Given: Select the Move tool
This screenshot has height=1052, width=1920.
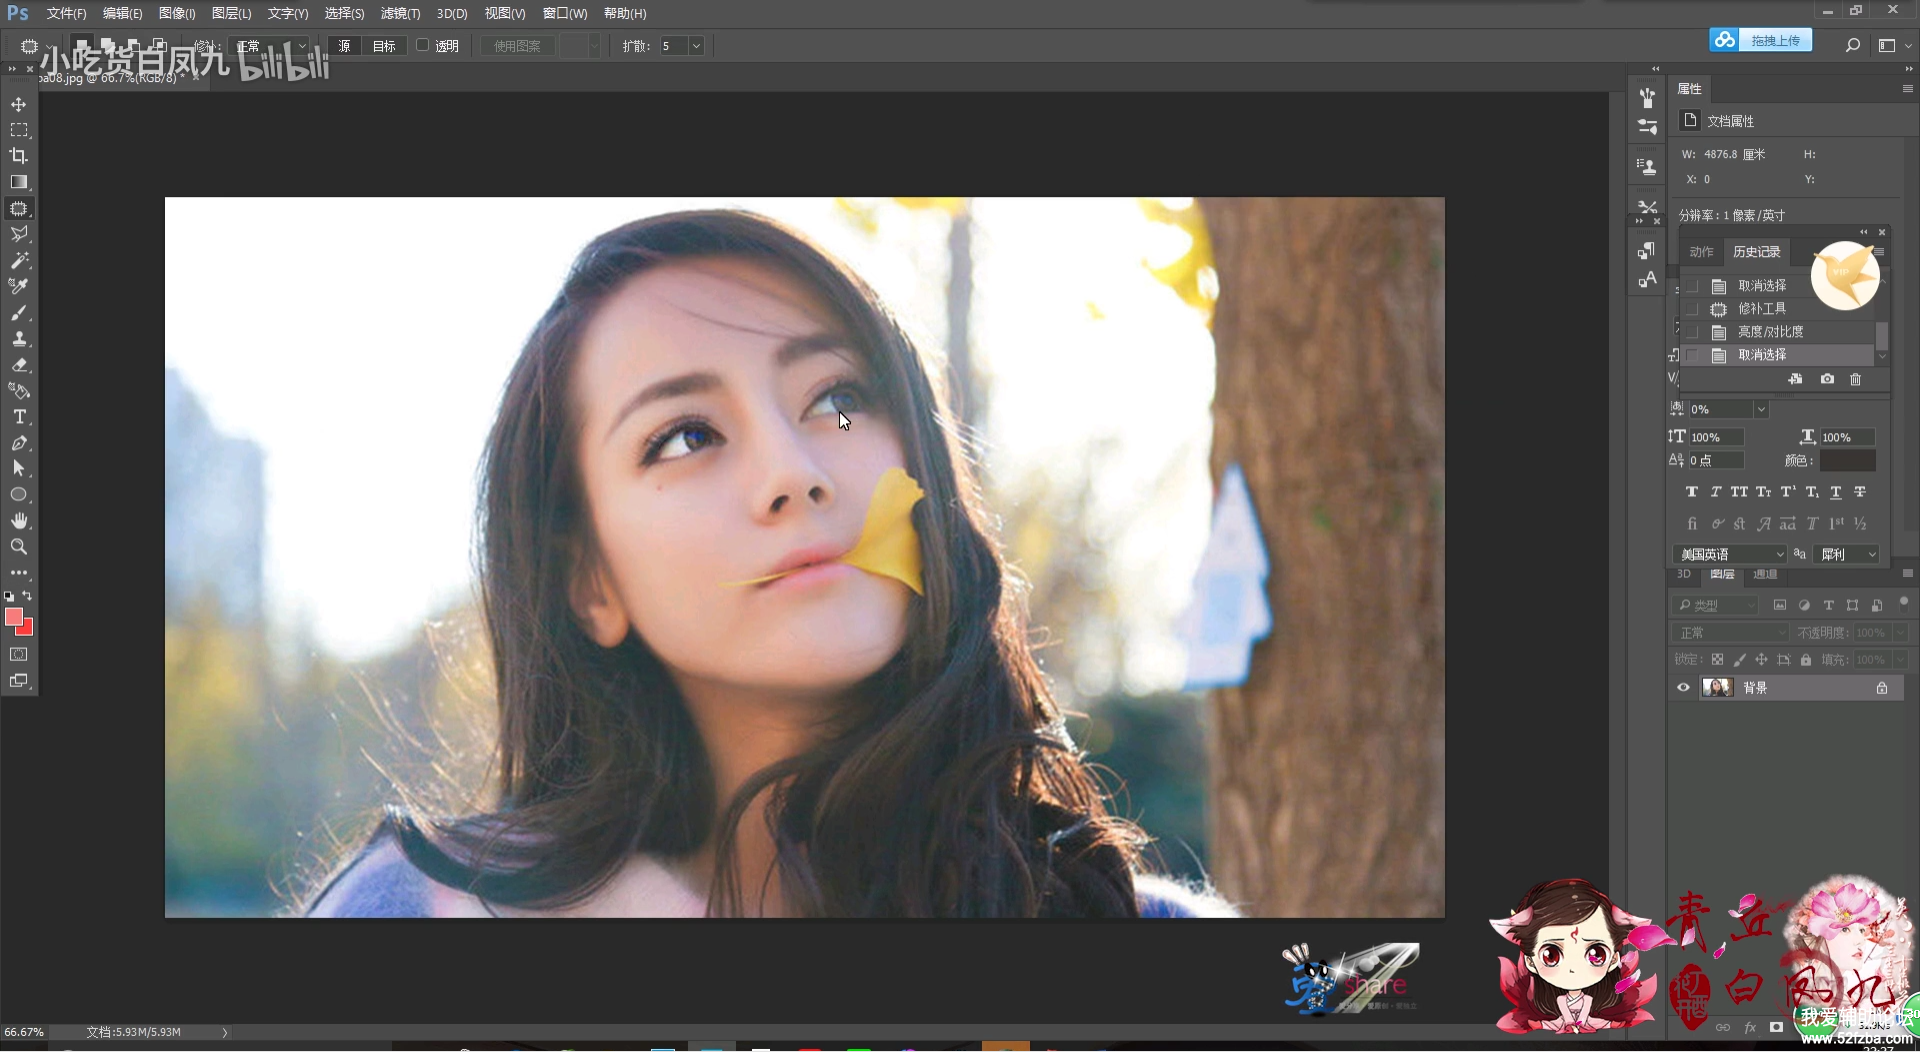Looking at the screenshot, I should tap(19, 104).
